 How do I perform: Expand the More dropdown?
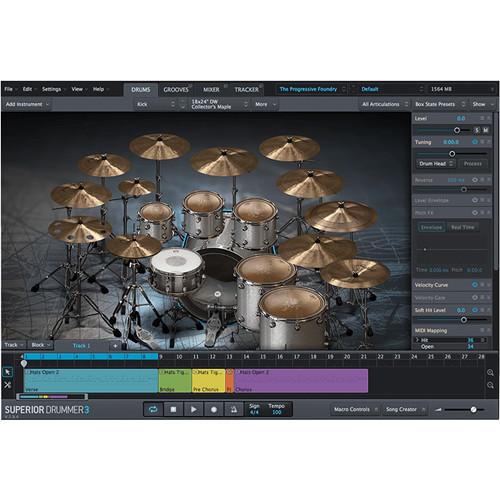click(x=265, y=104)
